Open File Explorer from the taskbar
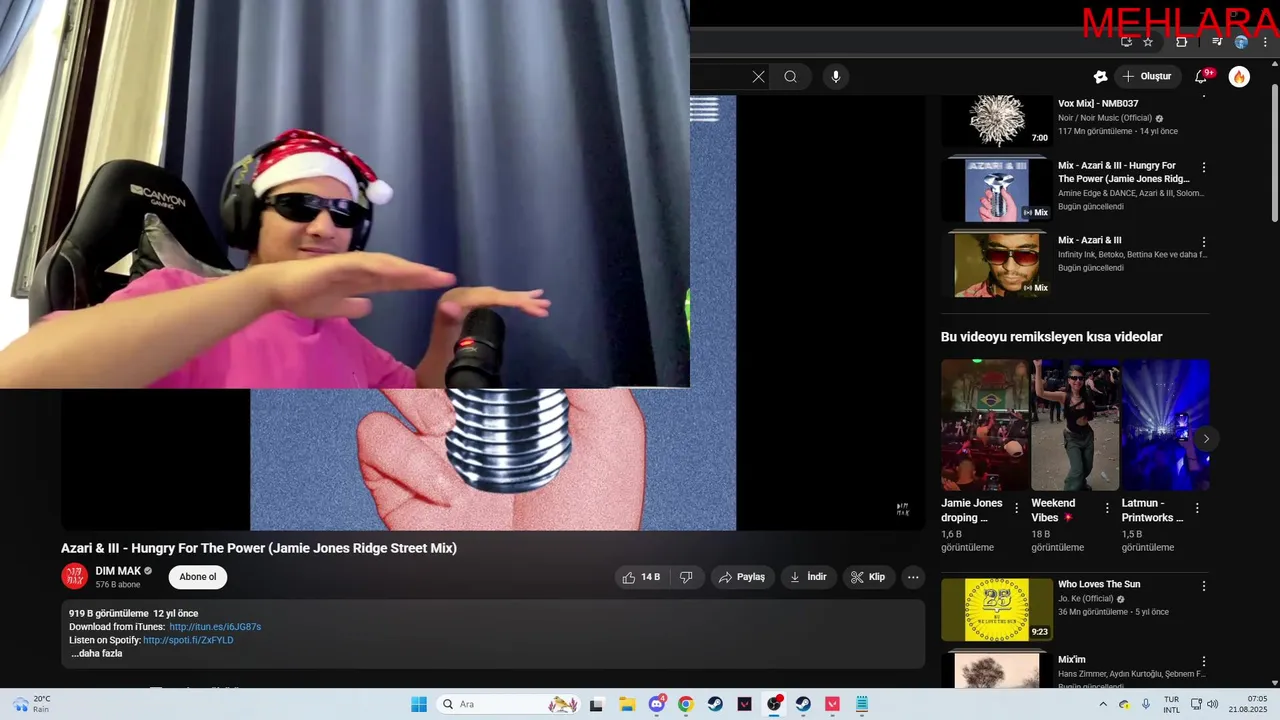This screenshot has height=720, width=1280. pos(627,704)
